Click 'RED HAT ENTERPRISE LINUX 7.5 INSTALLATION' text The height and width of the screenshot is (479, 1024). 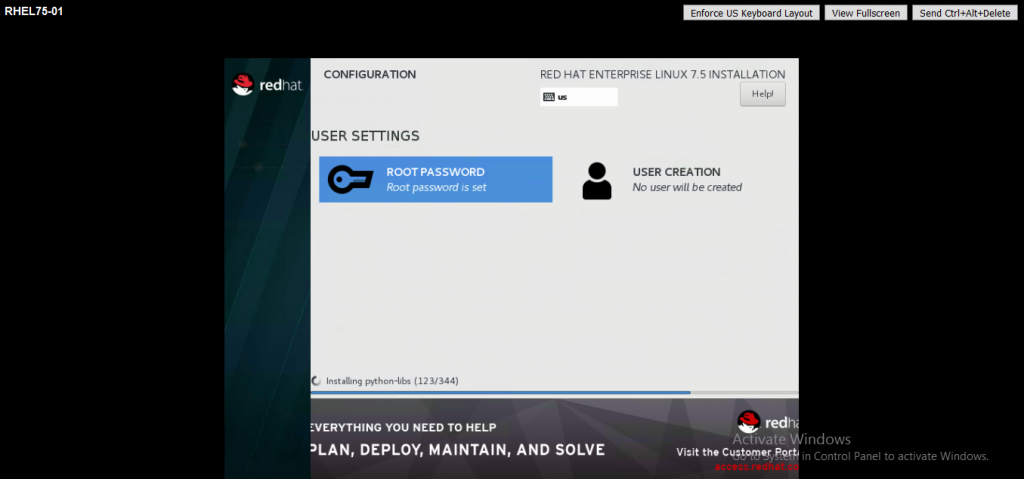coord(663,74)
